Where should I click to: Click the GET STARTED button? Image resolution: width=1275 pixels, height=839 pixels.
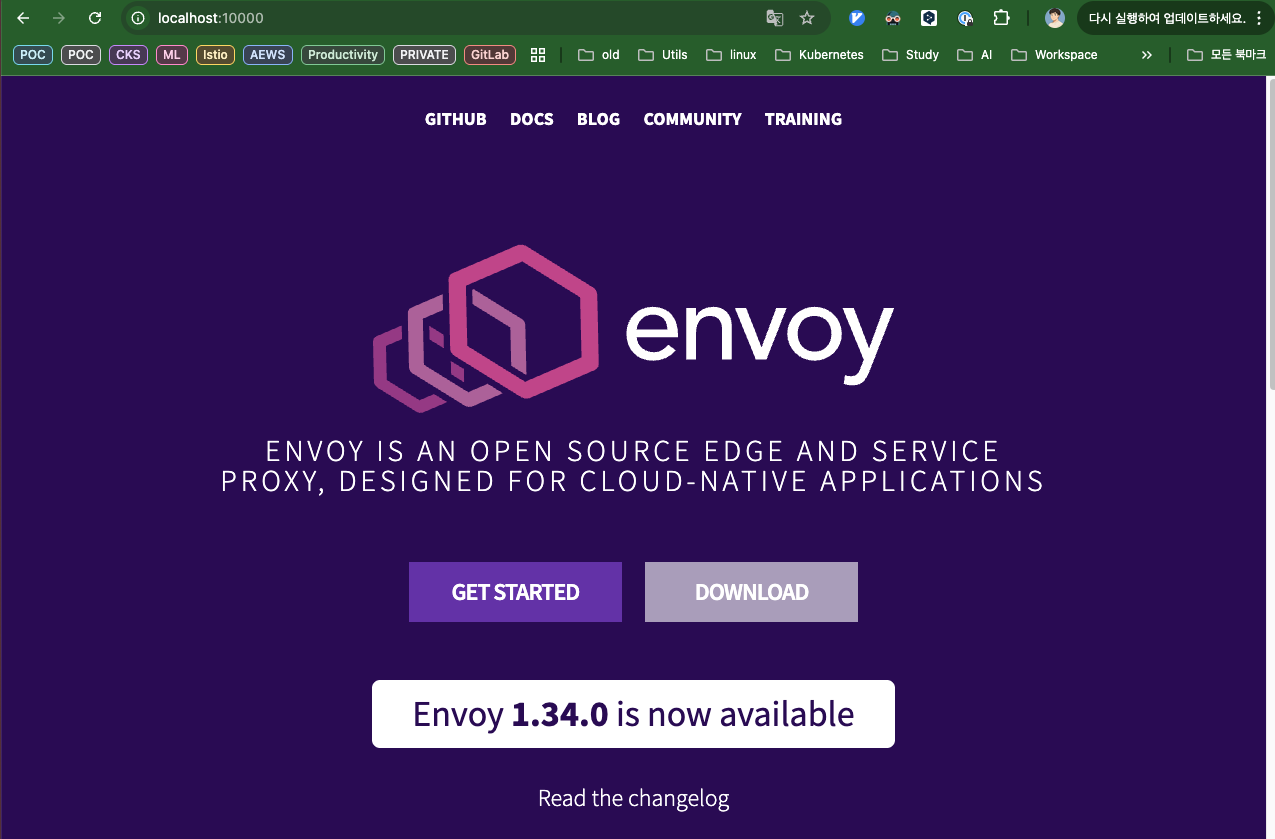coord(515,592)
